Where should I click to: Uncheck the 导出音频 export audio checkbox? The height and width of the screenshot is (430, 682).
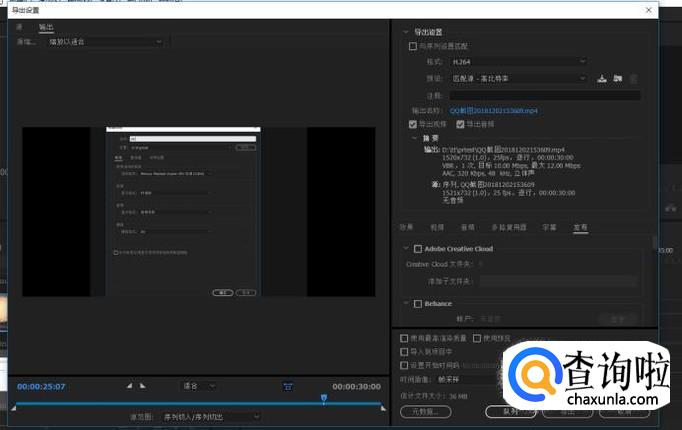pos(461,124)
